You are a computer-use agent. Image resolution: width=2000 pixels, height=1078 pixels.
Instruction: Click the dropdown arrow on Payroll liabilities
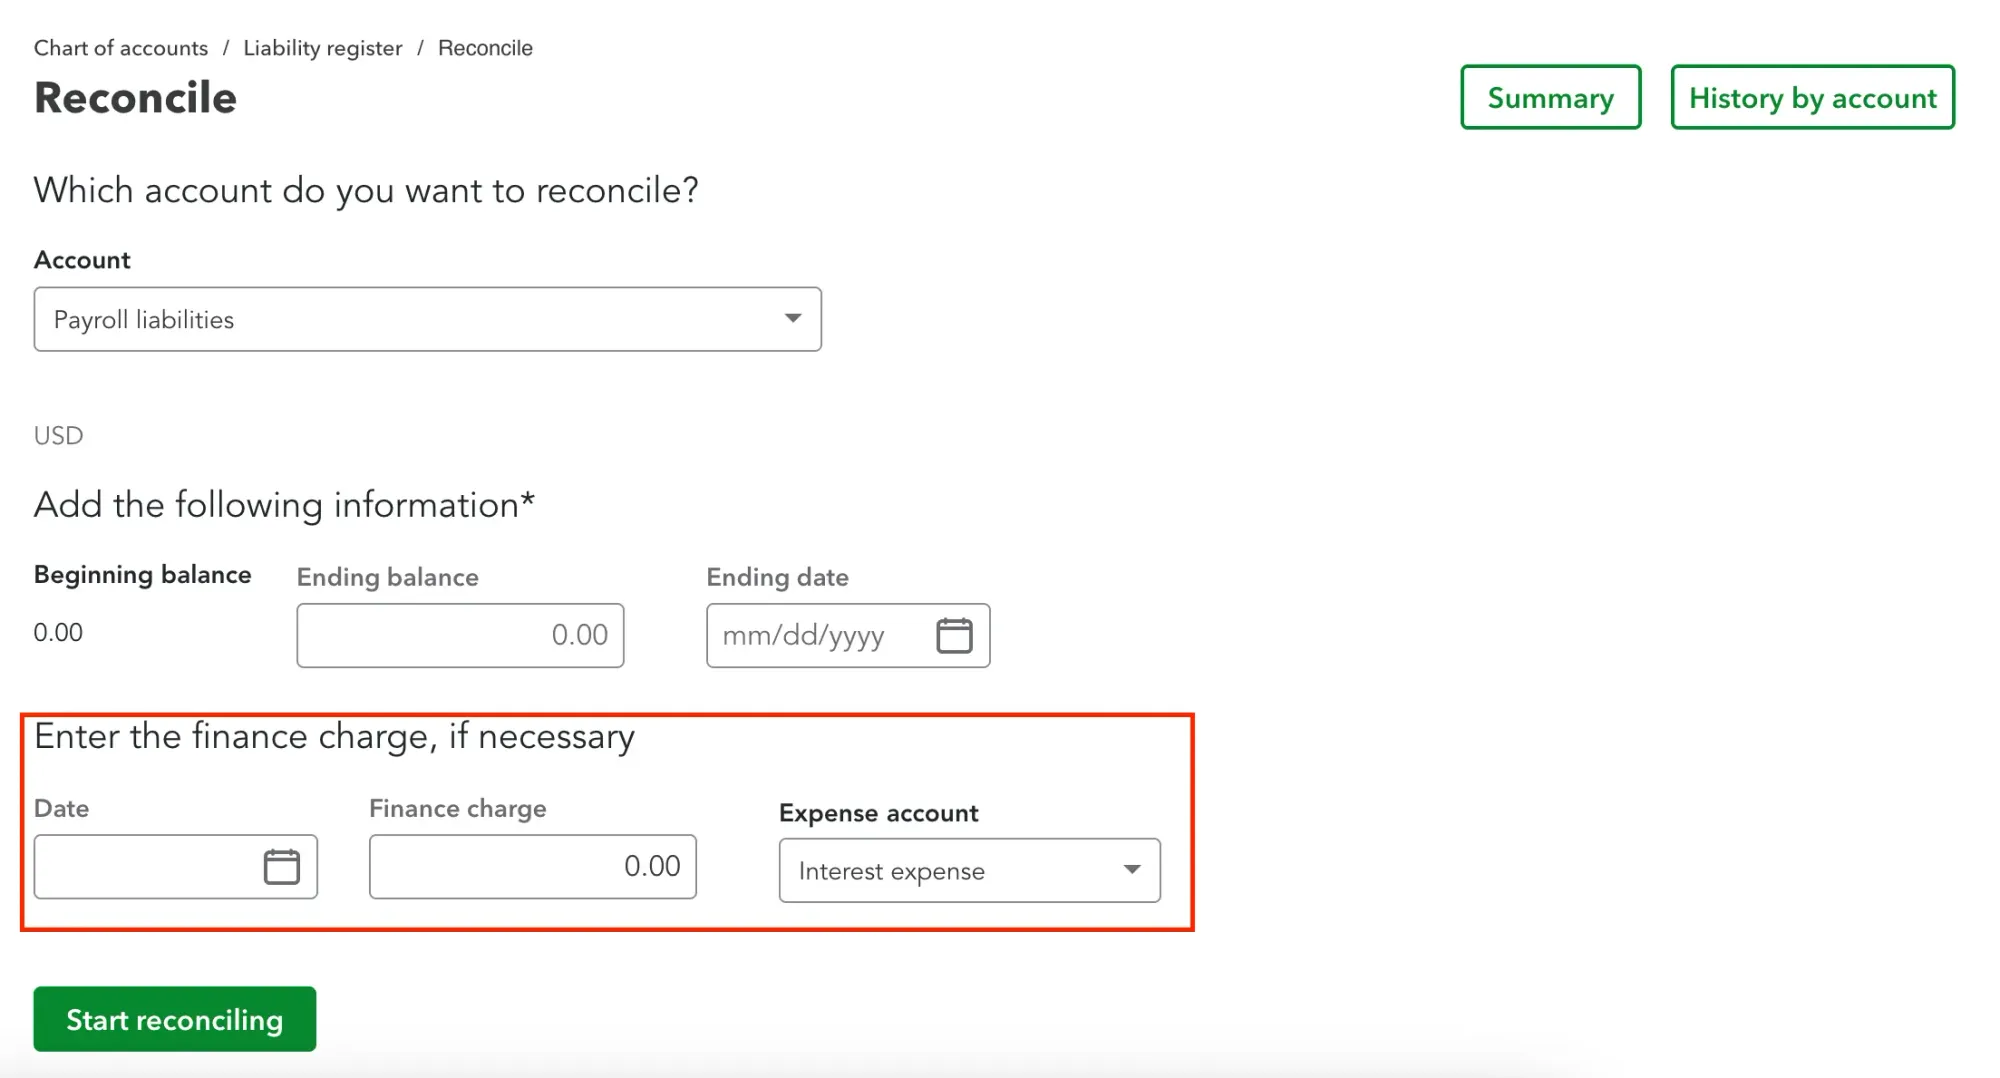pyautogui.click(x=792, y=319)
